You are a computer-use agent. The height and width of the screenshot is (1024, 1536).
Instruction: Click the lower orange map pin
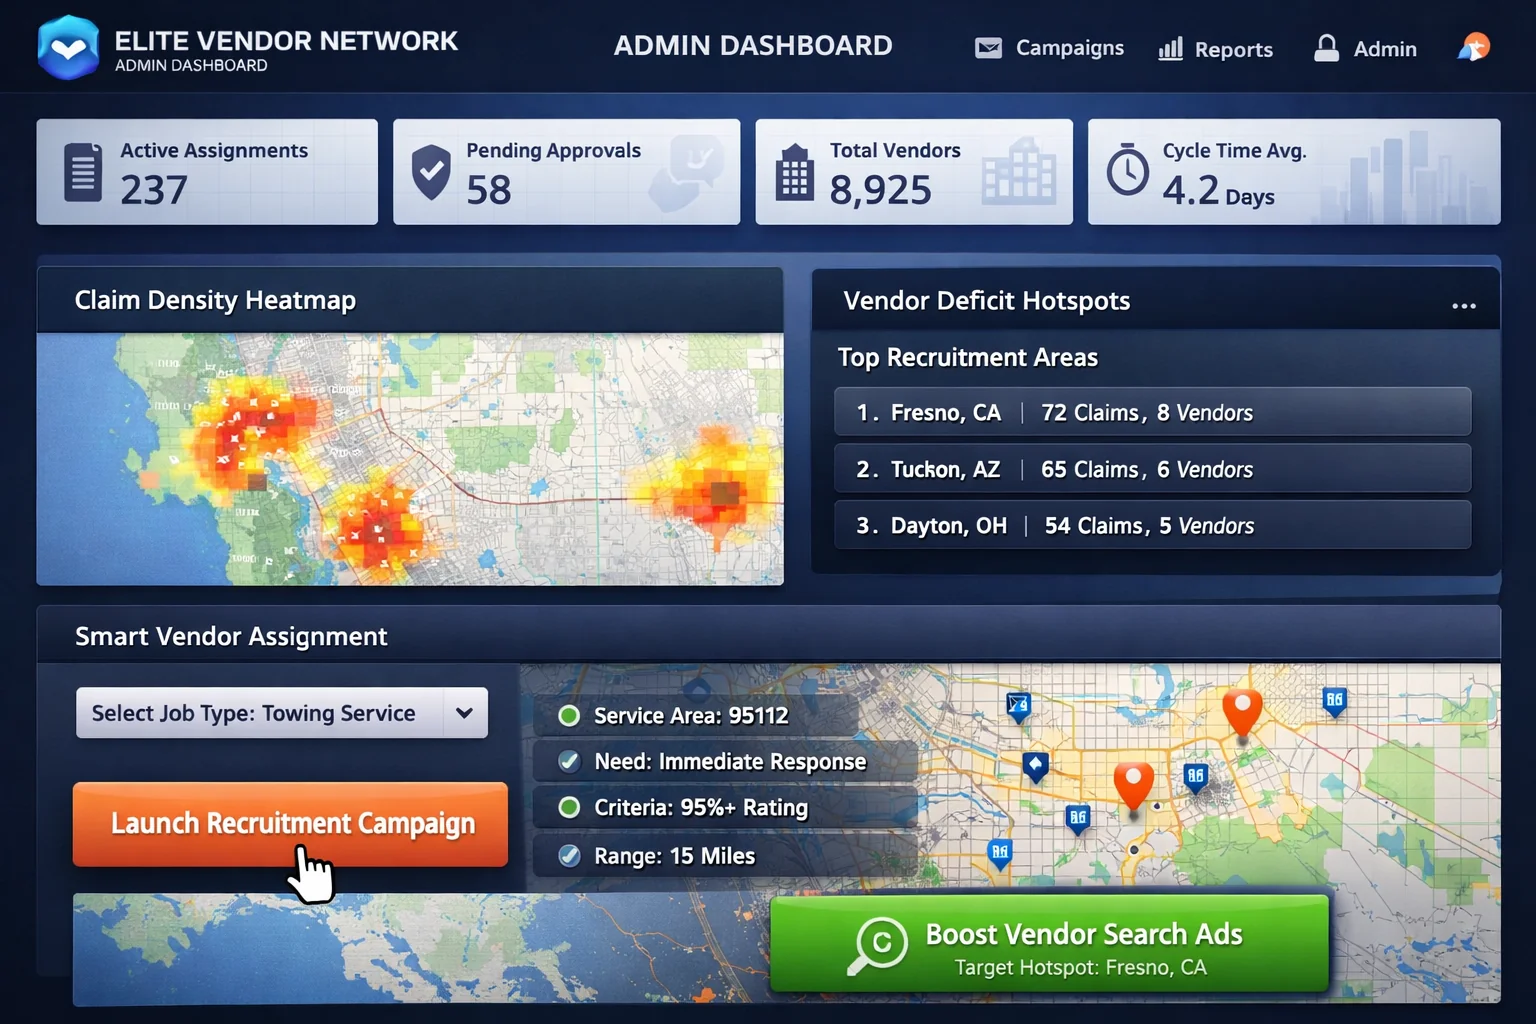pyautogui.click(x=1134, y=786)
